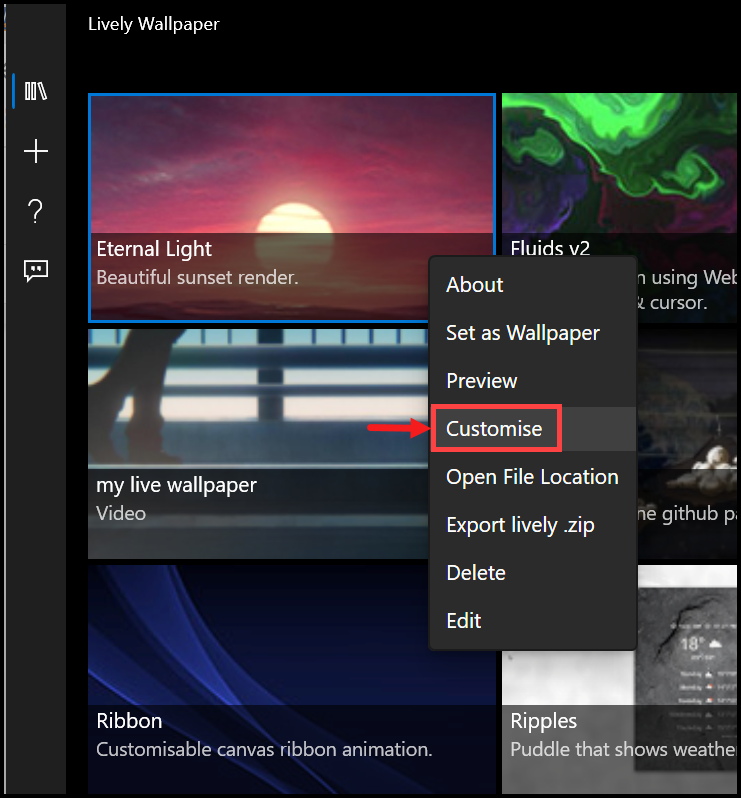Click Customise in the context menu
This screenshot has width=741, height=798.
(533, 429)
